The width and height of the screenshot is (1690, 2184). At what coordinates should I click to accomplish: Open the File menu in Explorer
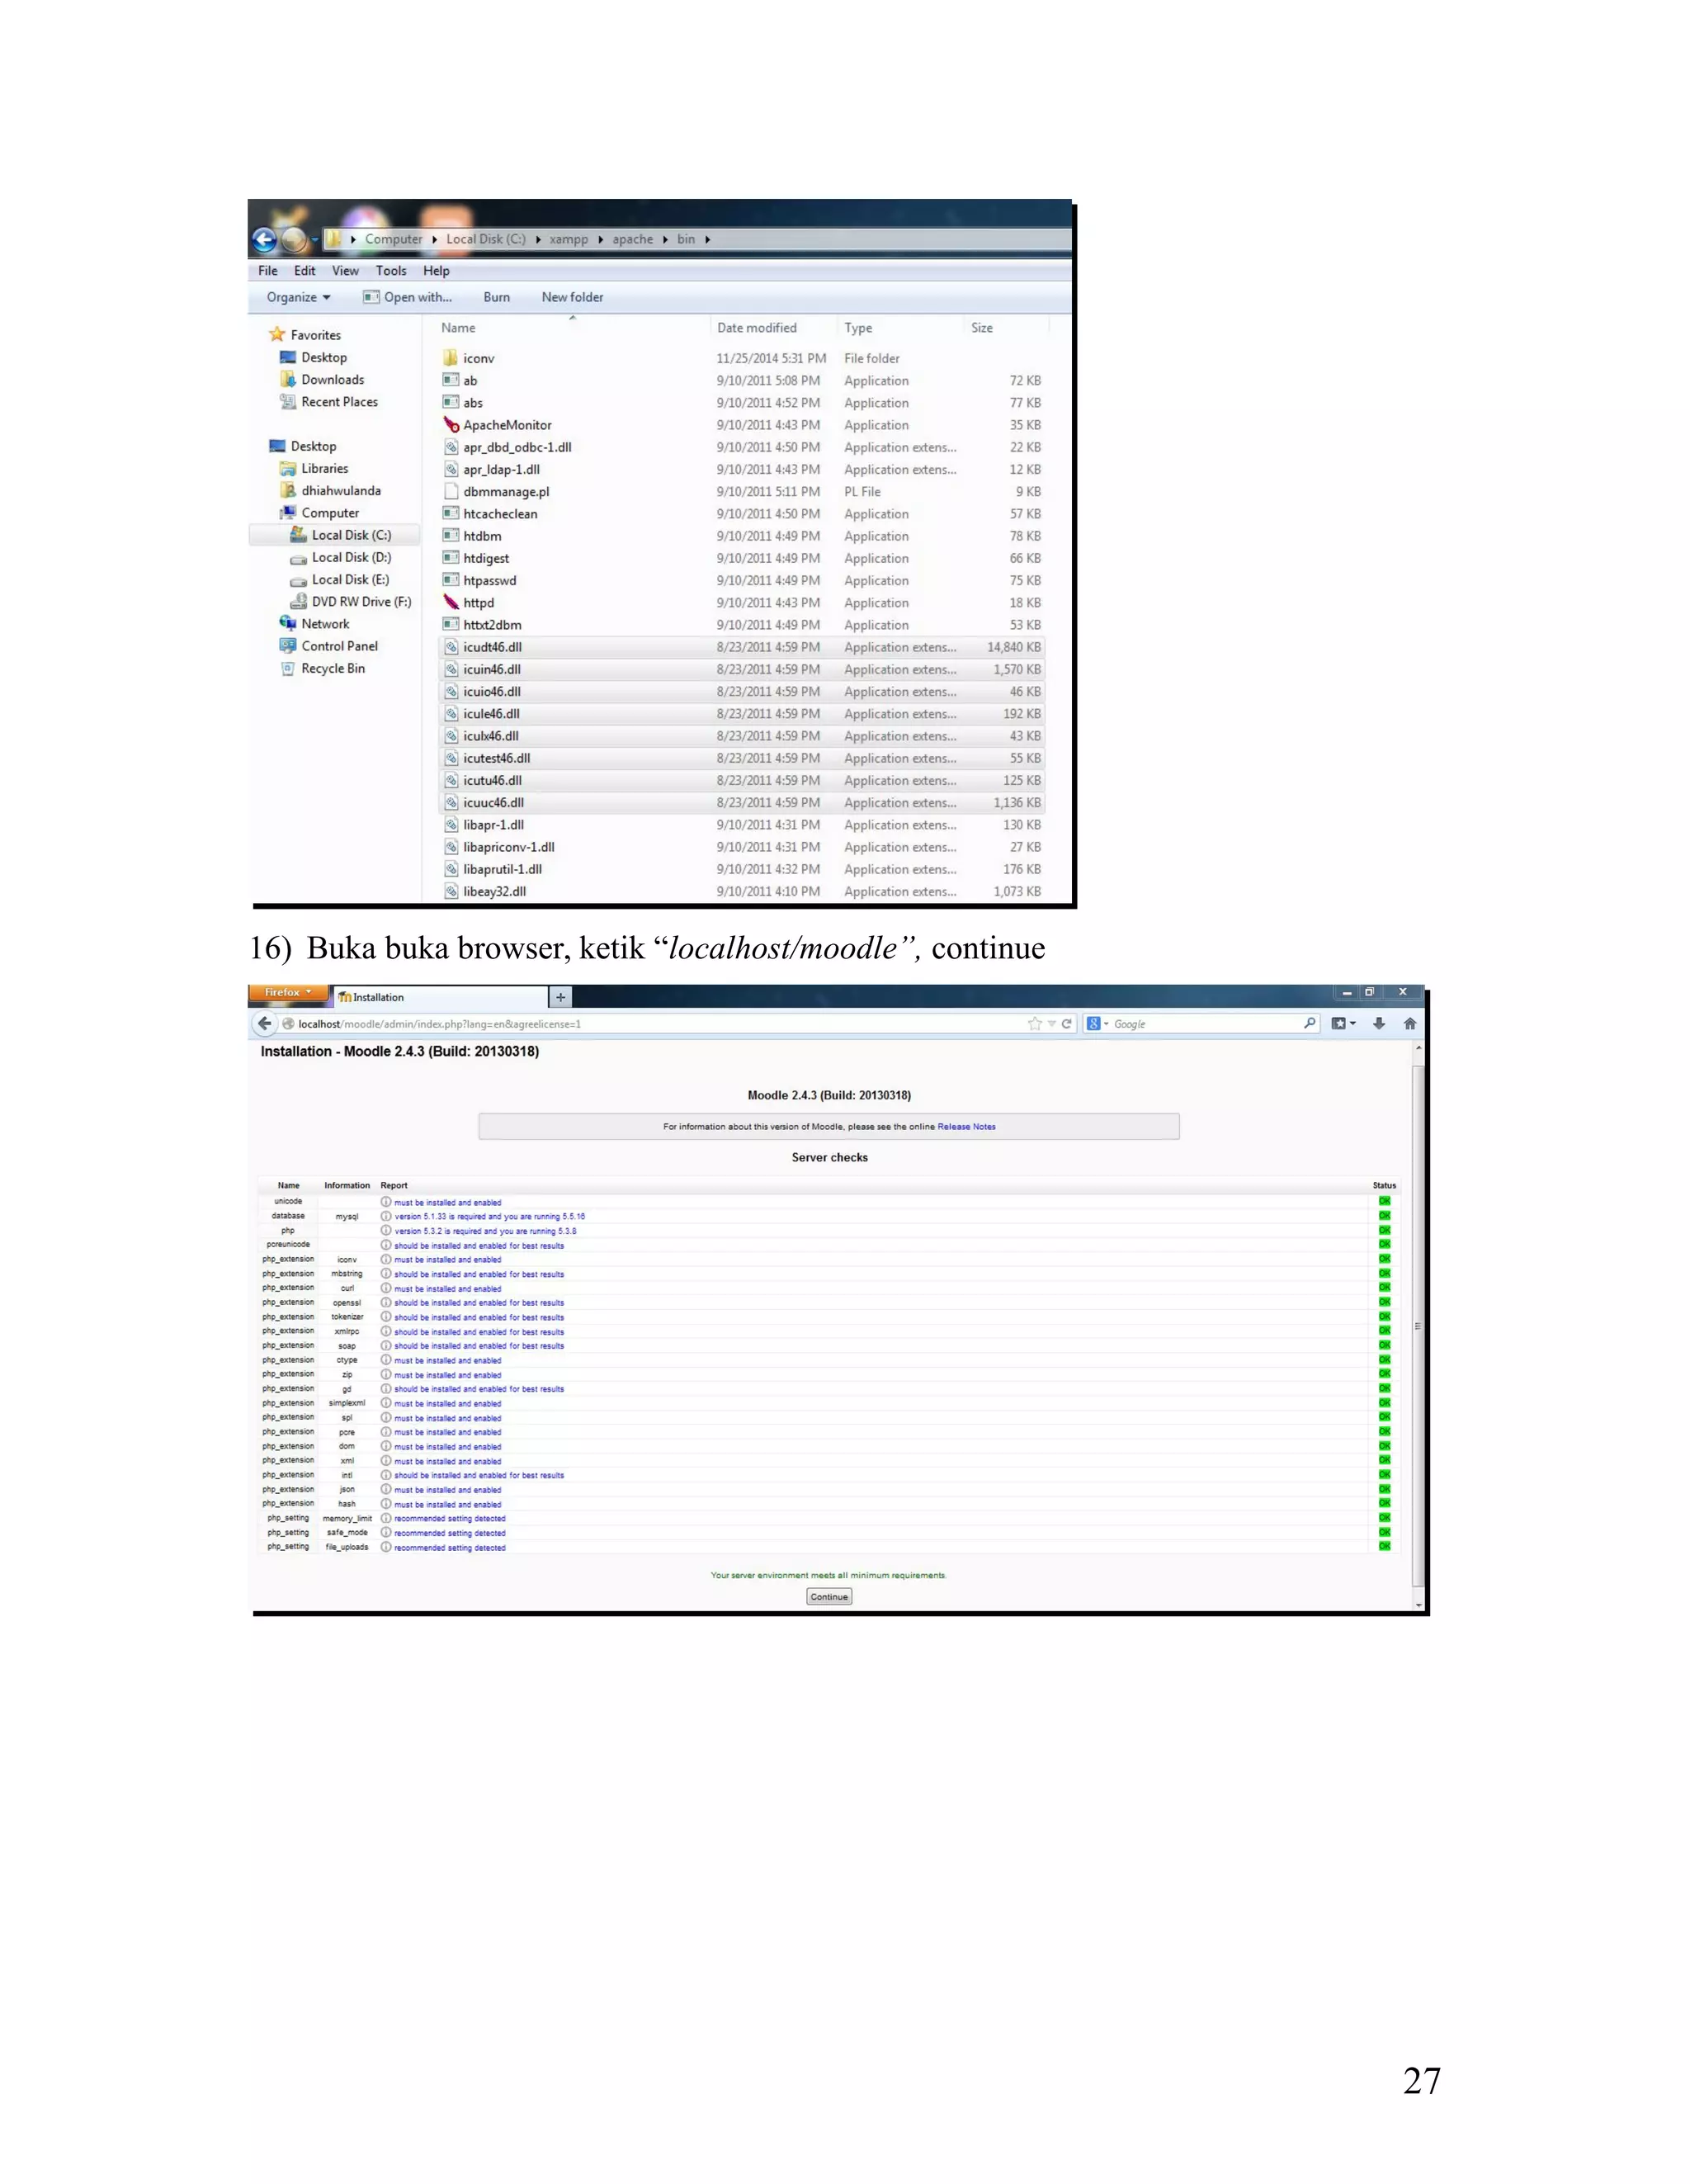point(268,271)
